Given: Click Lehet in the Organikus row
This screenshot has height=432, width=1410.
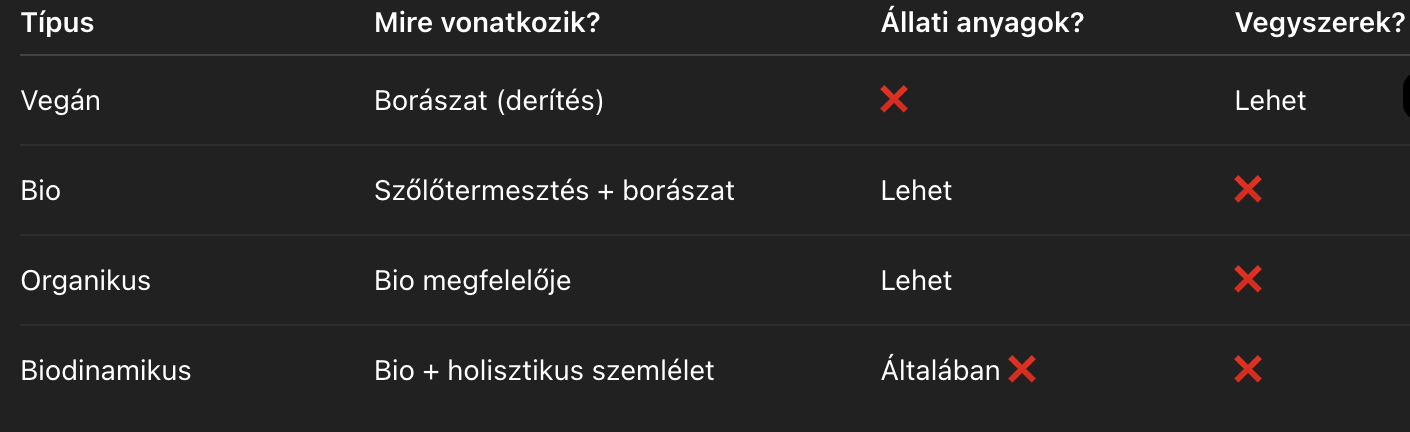Looking at the screenshot, I should [916, 280].
